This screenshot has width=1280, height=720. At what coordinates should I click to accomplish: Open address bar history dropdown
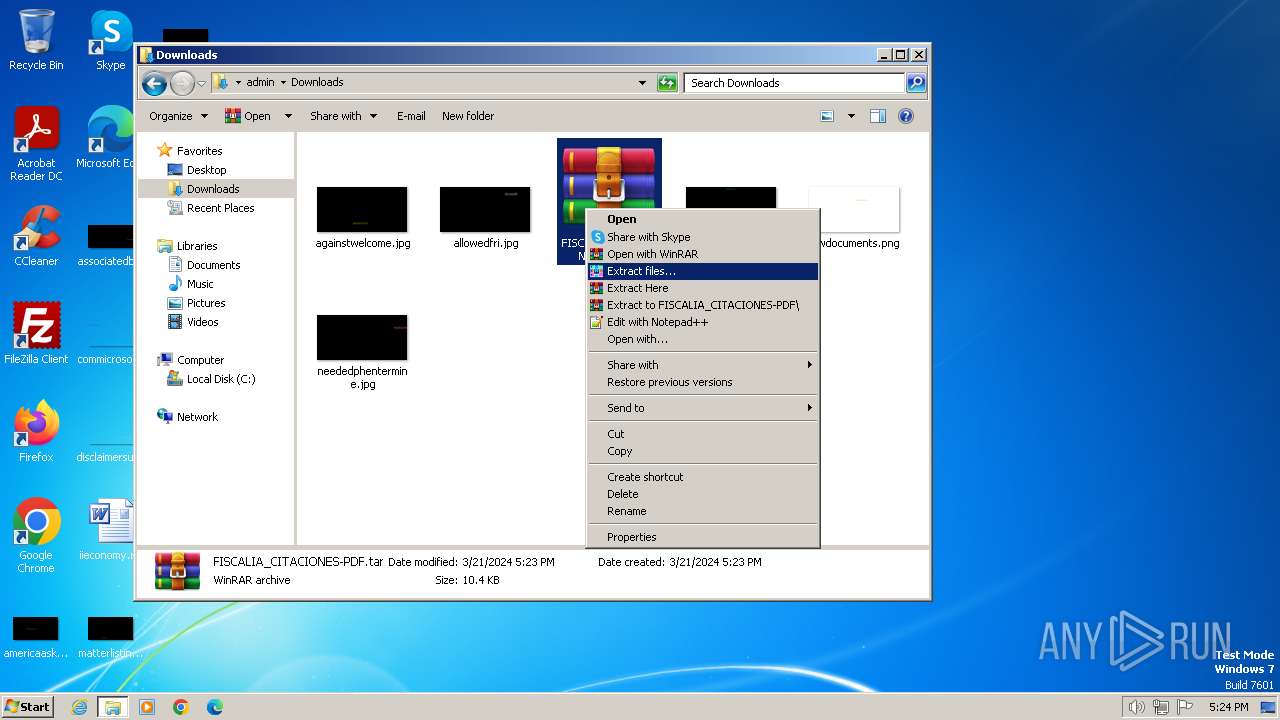642,83
